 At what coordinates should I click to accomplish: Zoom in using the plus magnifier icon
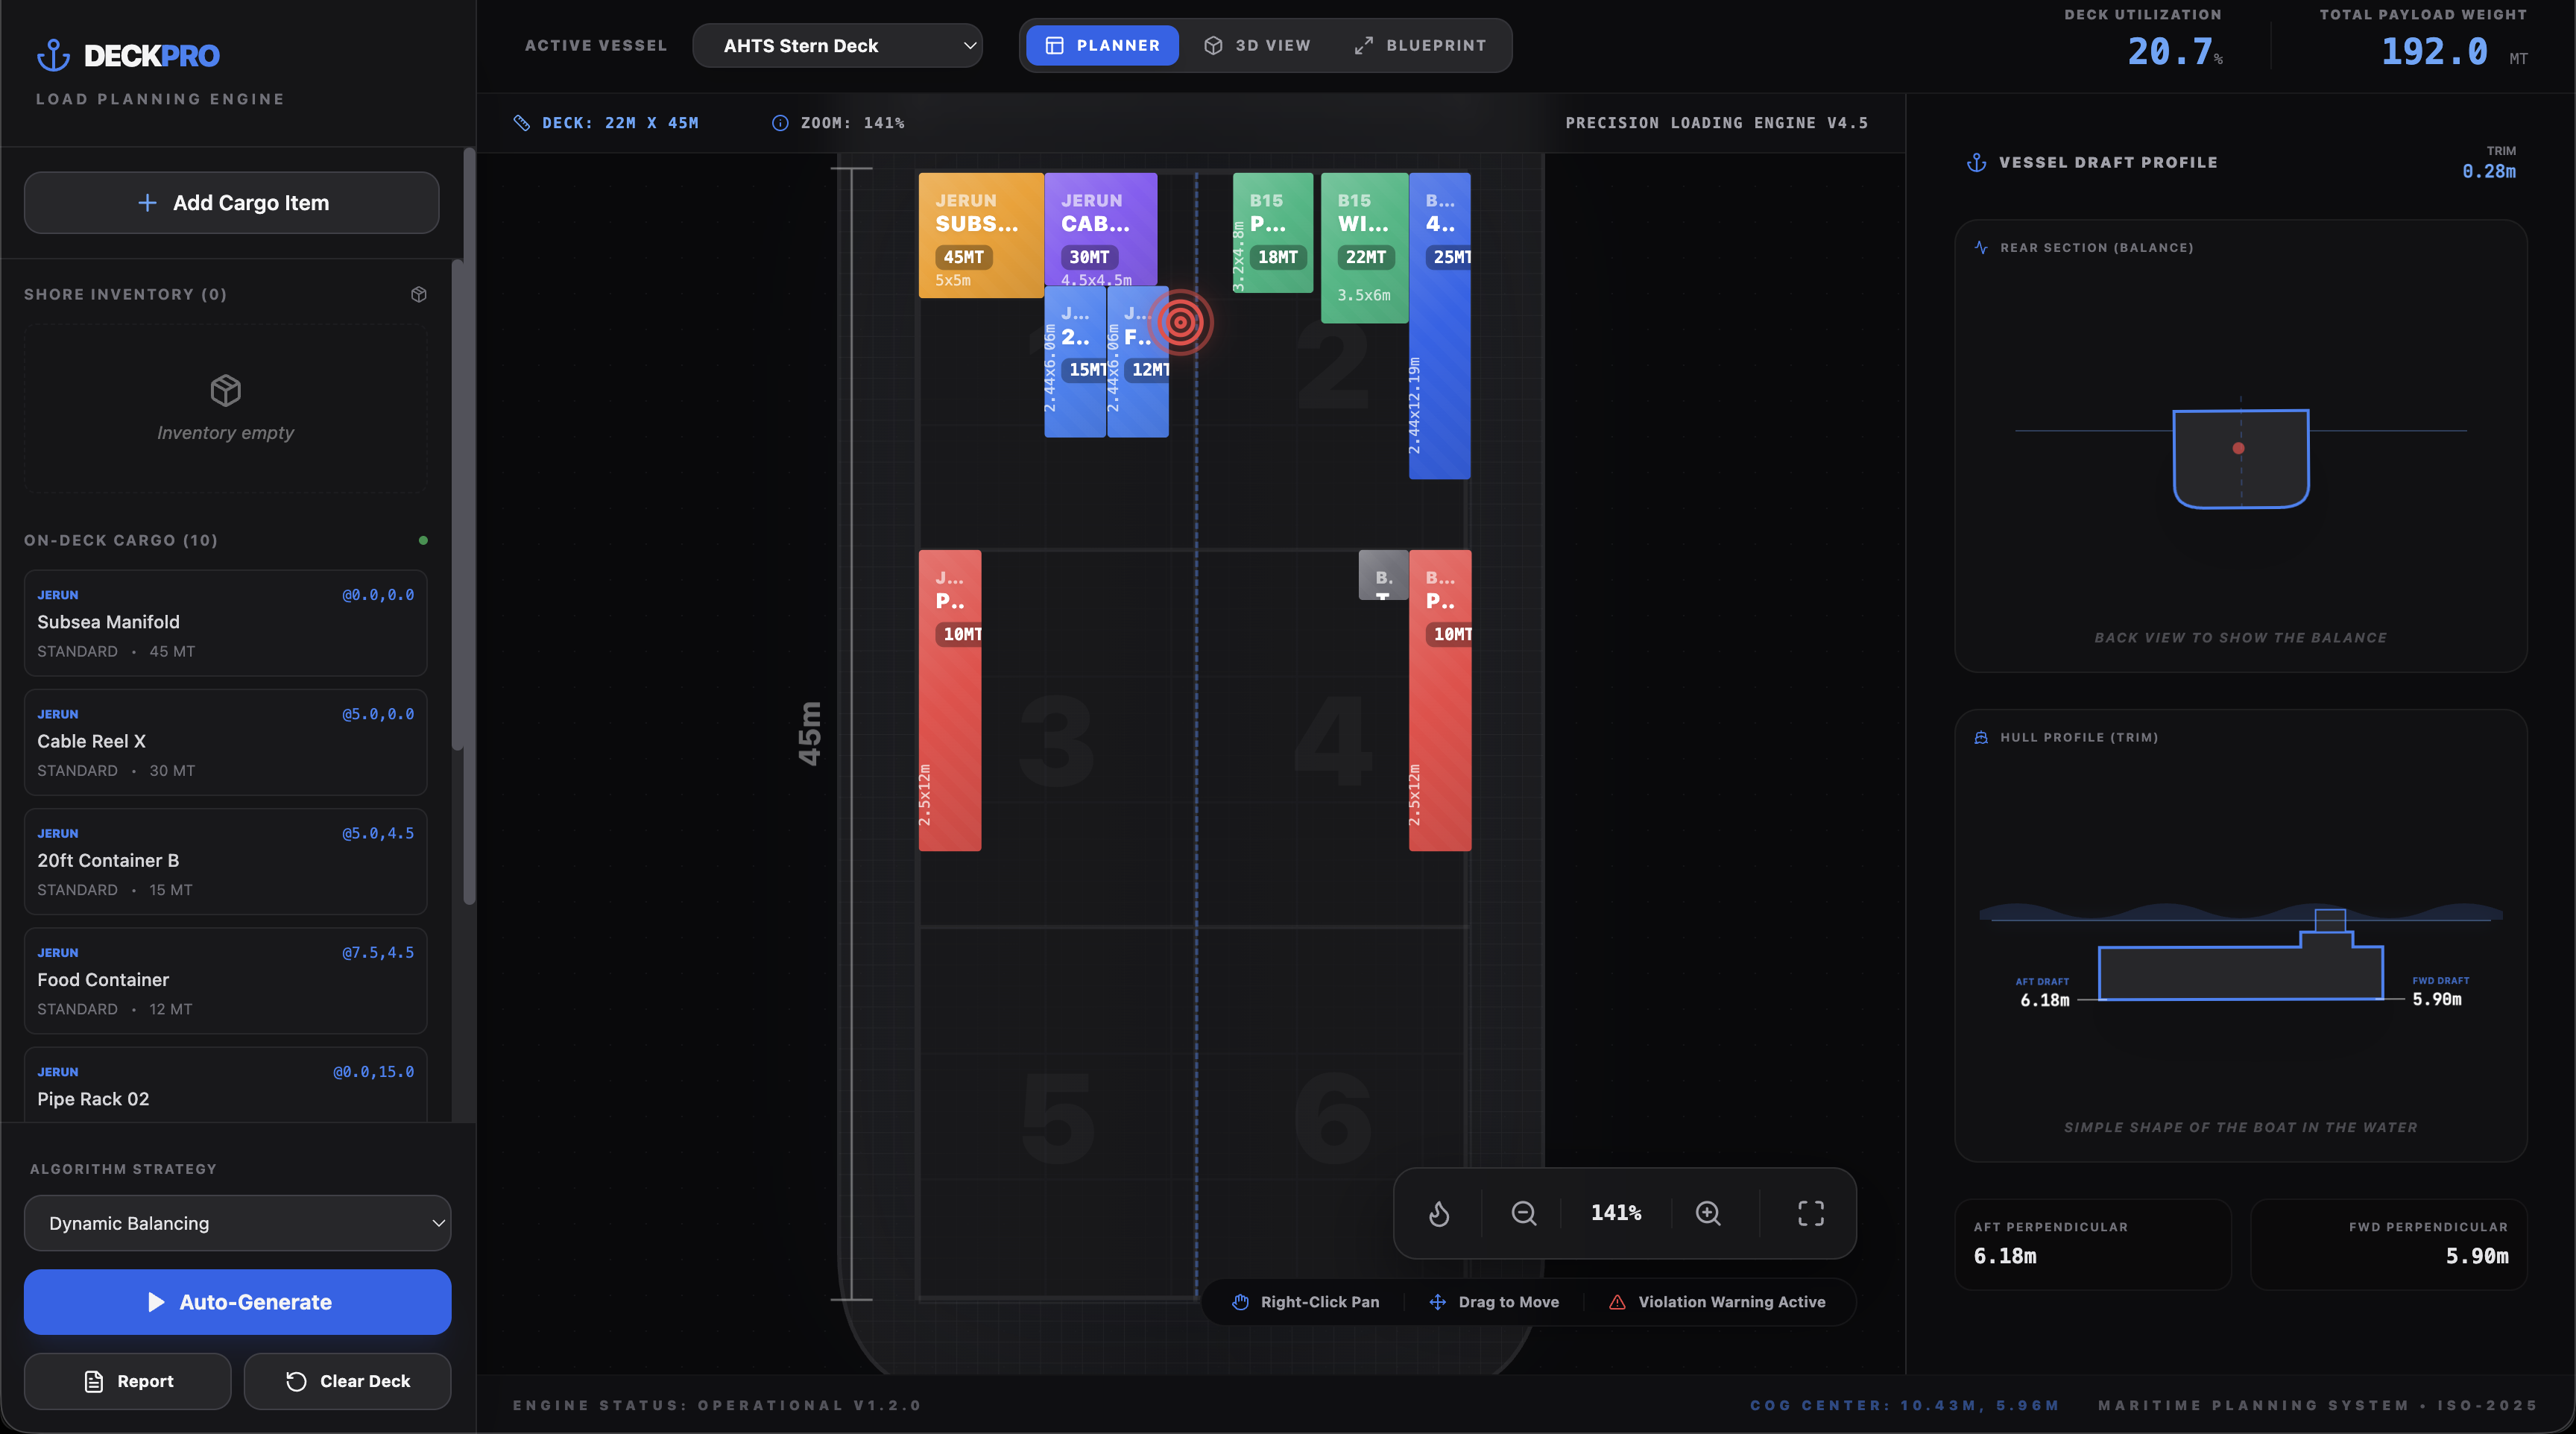coord(1707,1213)
